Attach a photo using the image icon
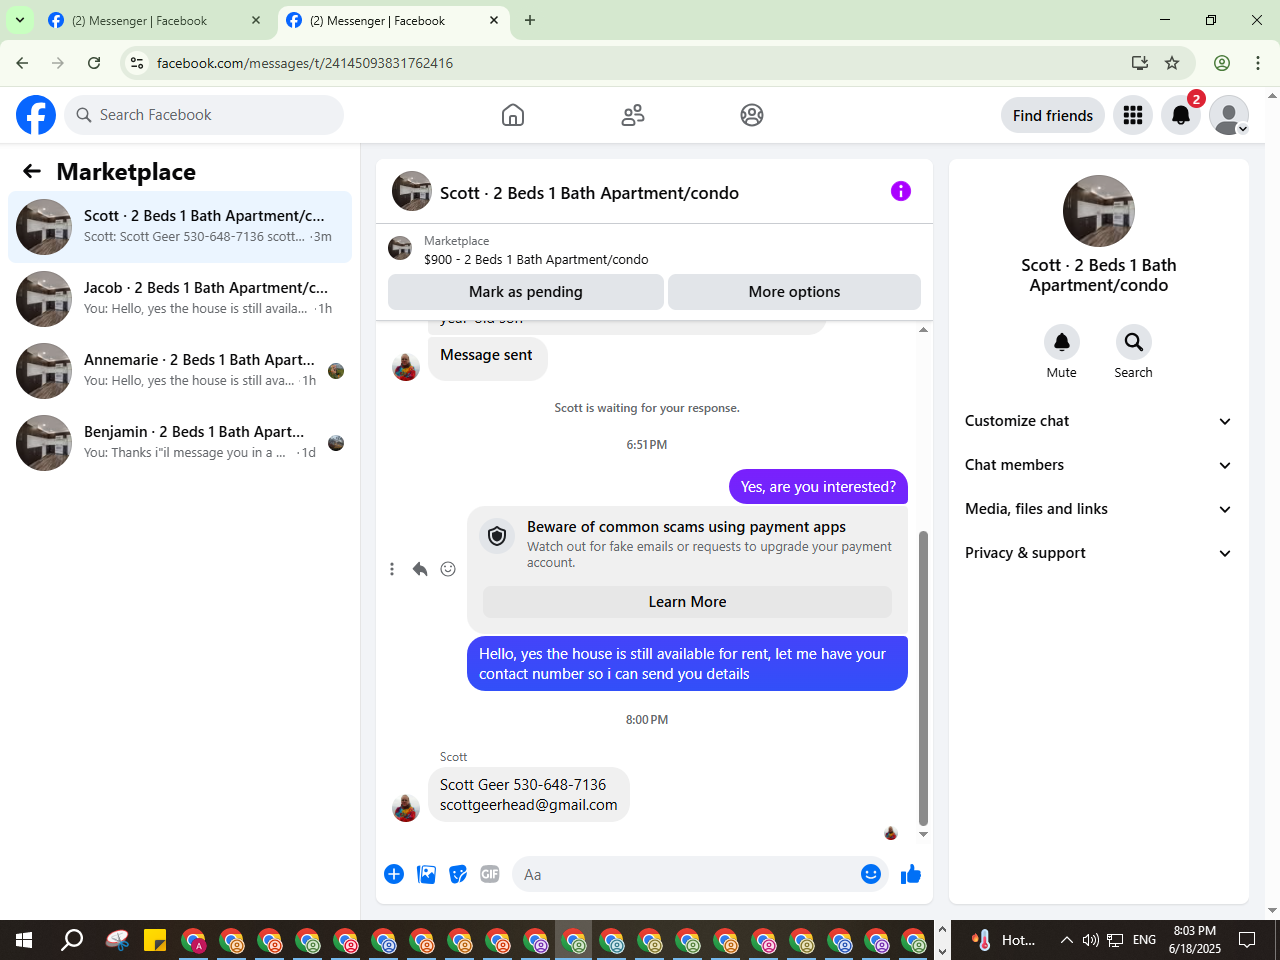Image resolution: width=1280 pixels, height=960 pixels. (x=426, y=874)
